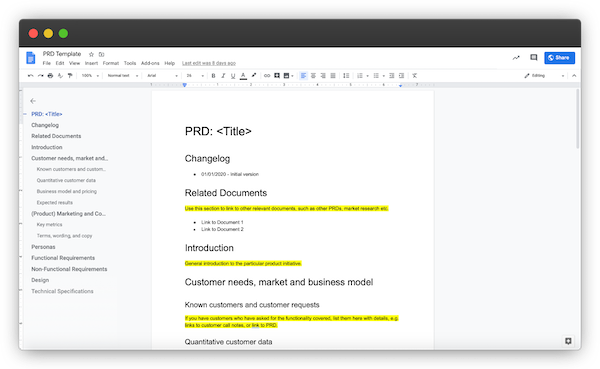Viewport: 600px width, 369px height.
Task: Open the Edit menu
Action: click(60, 63)
